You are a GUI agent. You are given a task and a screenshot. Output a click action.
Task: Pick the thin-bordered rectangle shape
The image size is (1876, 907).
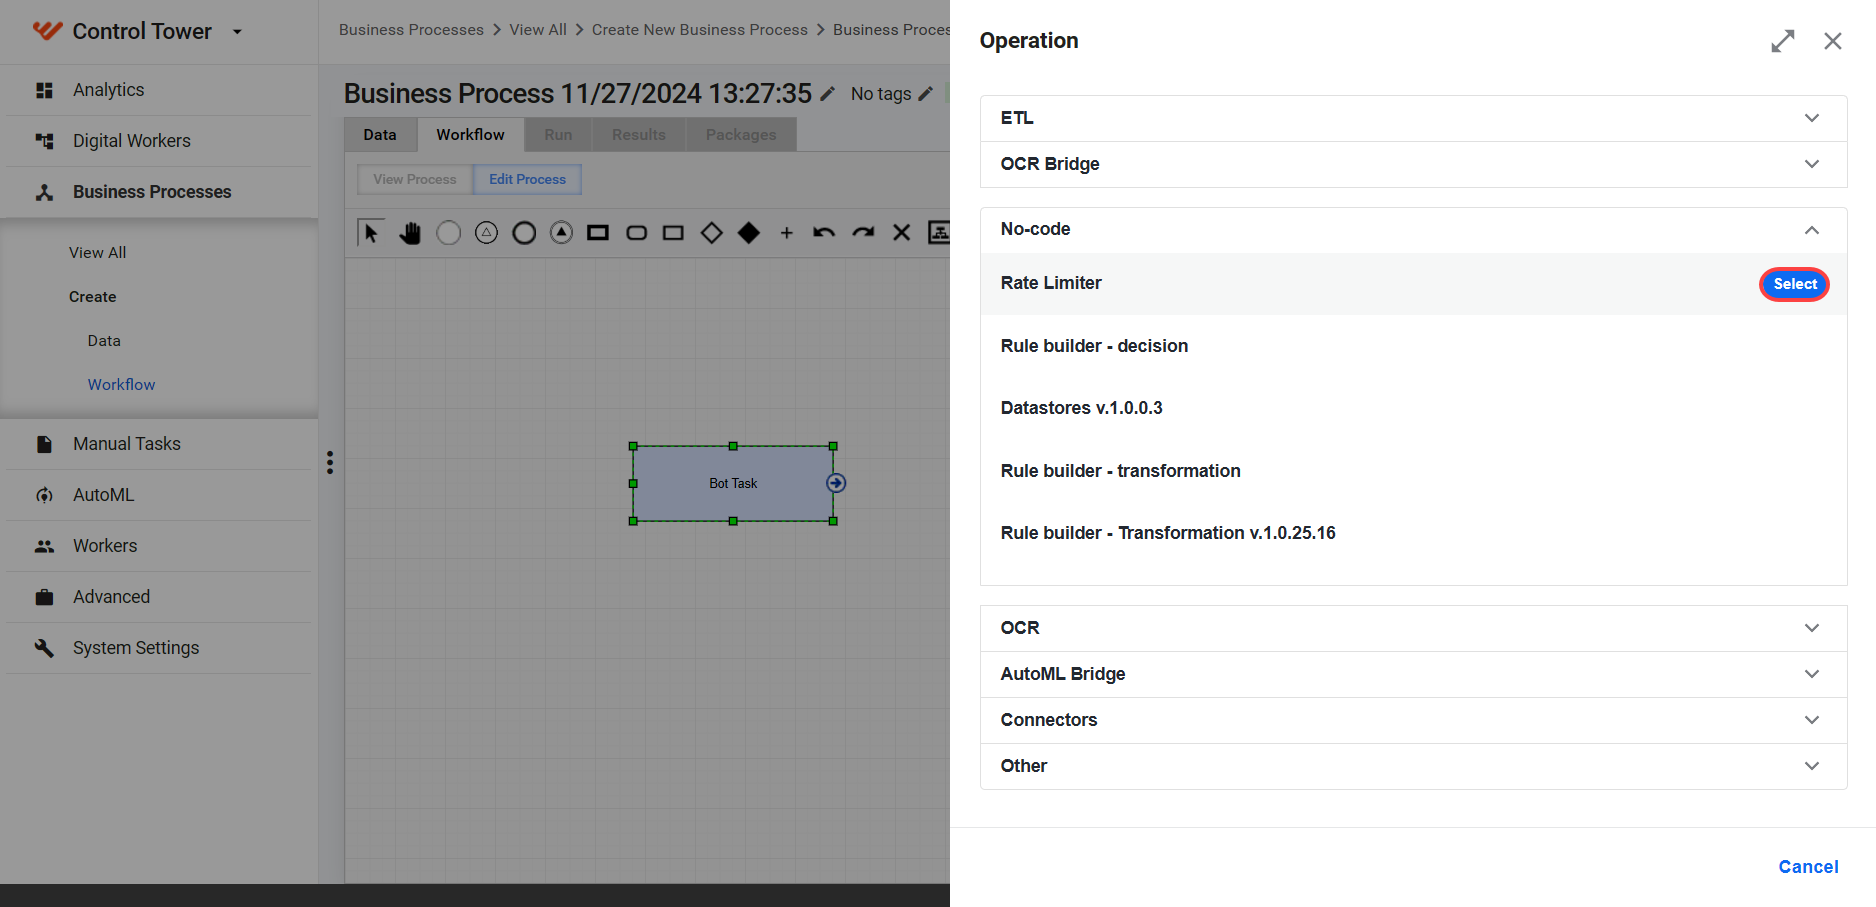[673, 233]
